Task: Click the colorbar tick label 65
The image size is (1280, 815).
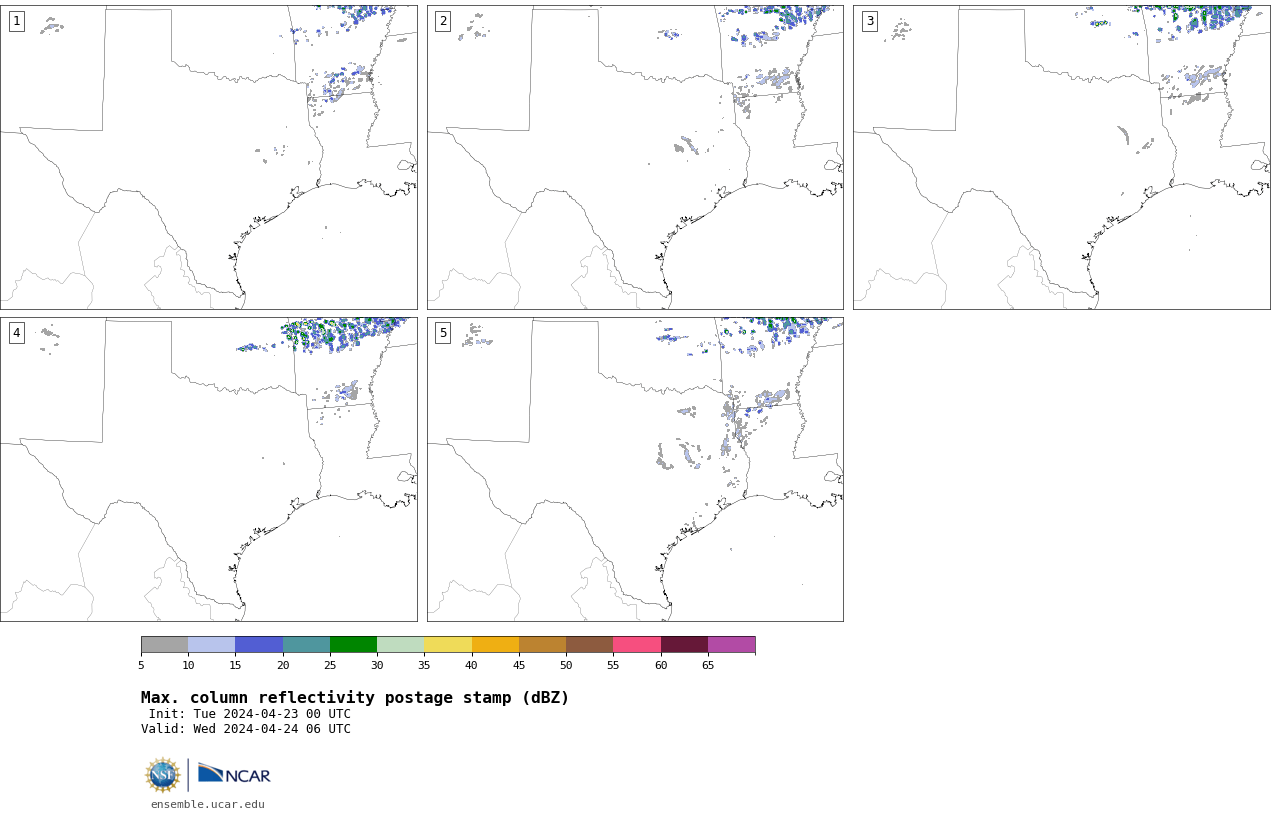Action: pyautogui.click(x=708, y=665)
